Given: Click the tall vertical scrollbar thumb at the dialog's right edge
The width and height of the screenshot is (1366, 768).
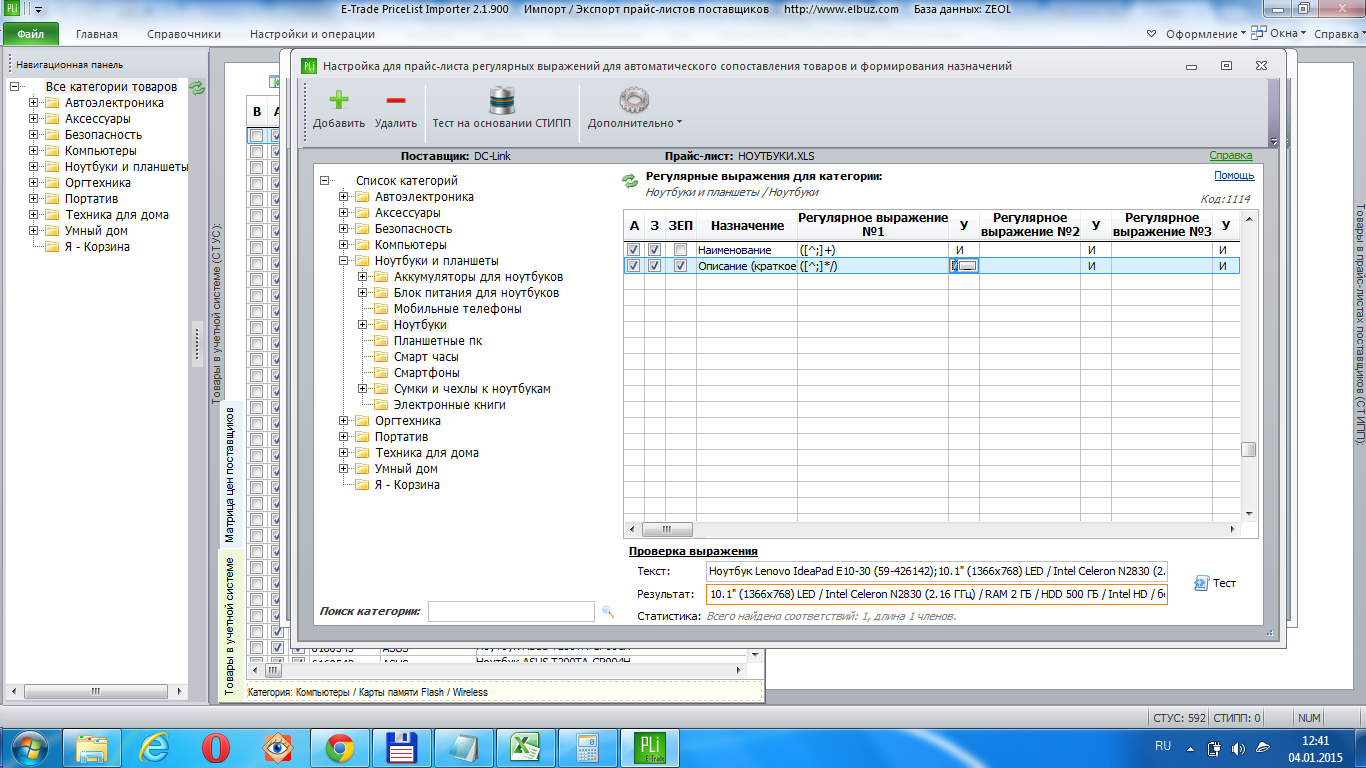Looking at the screenshot, I should tap(1249, 449).
